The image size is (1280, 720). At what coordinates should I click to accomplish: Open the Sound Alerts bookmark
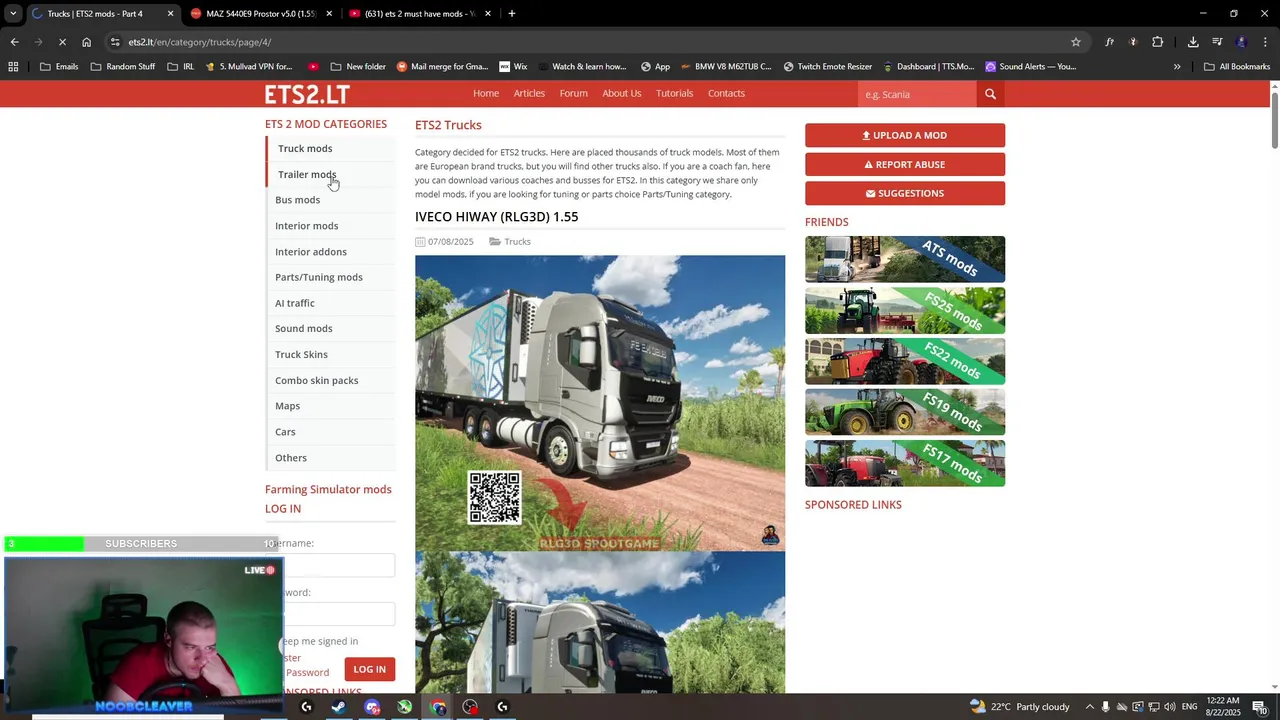click(1031, 67)
